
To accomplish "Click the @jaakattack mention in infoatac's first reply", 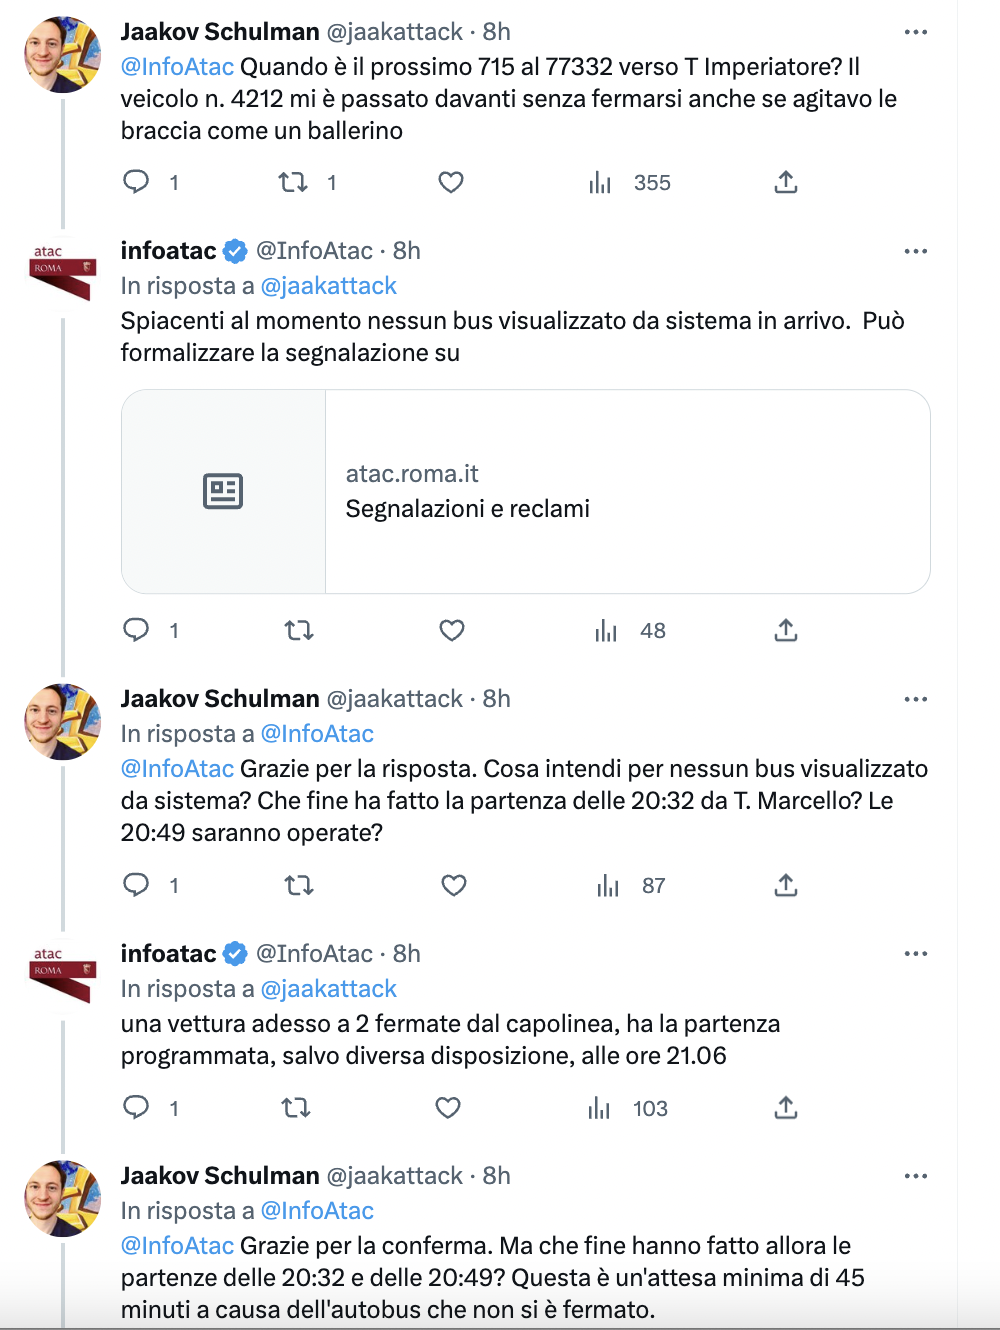I will (x=328, y=286).
